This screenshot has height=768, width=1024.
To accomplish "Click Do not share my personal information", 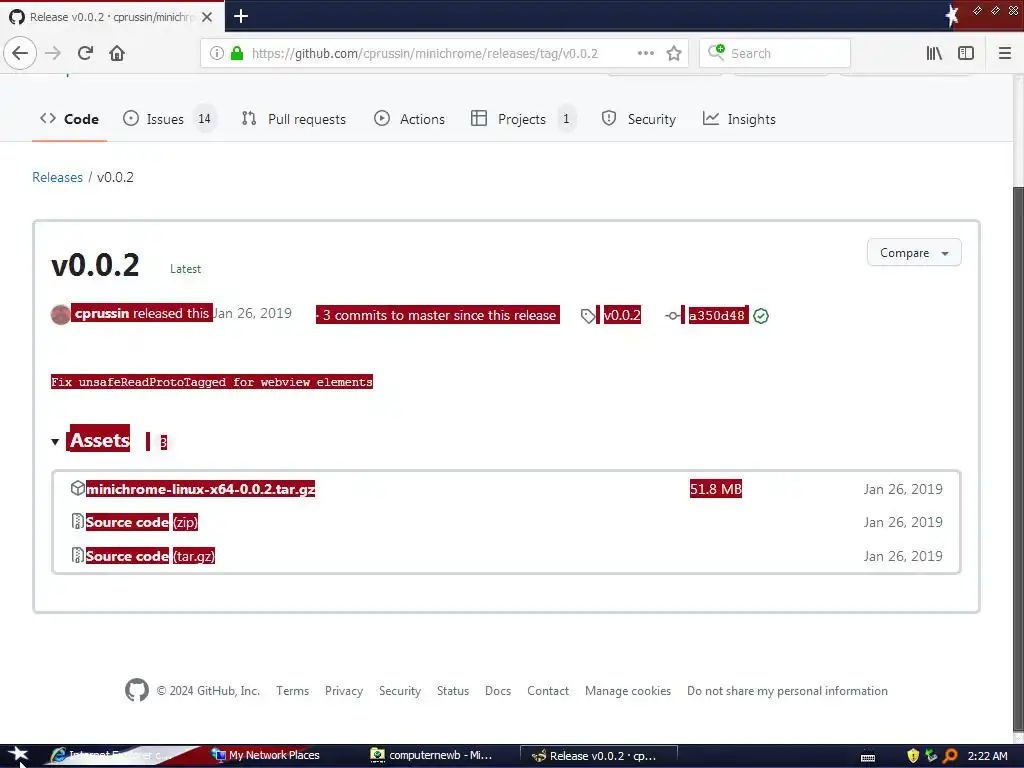I will (787, 691).
